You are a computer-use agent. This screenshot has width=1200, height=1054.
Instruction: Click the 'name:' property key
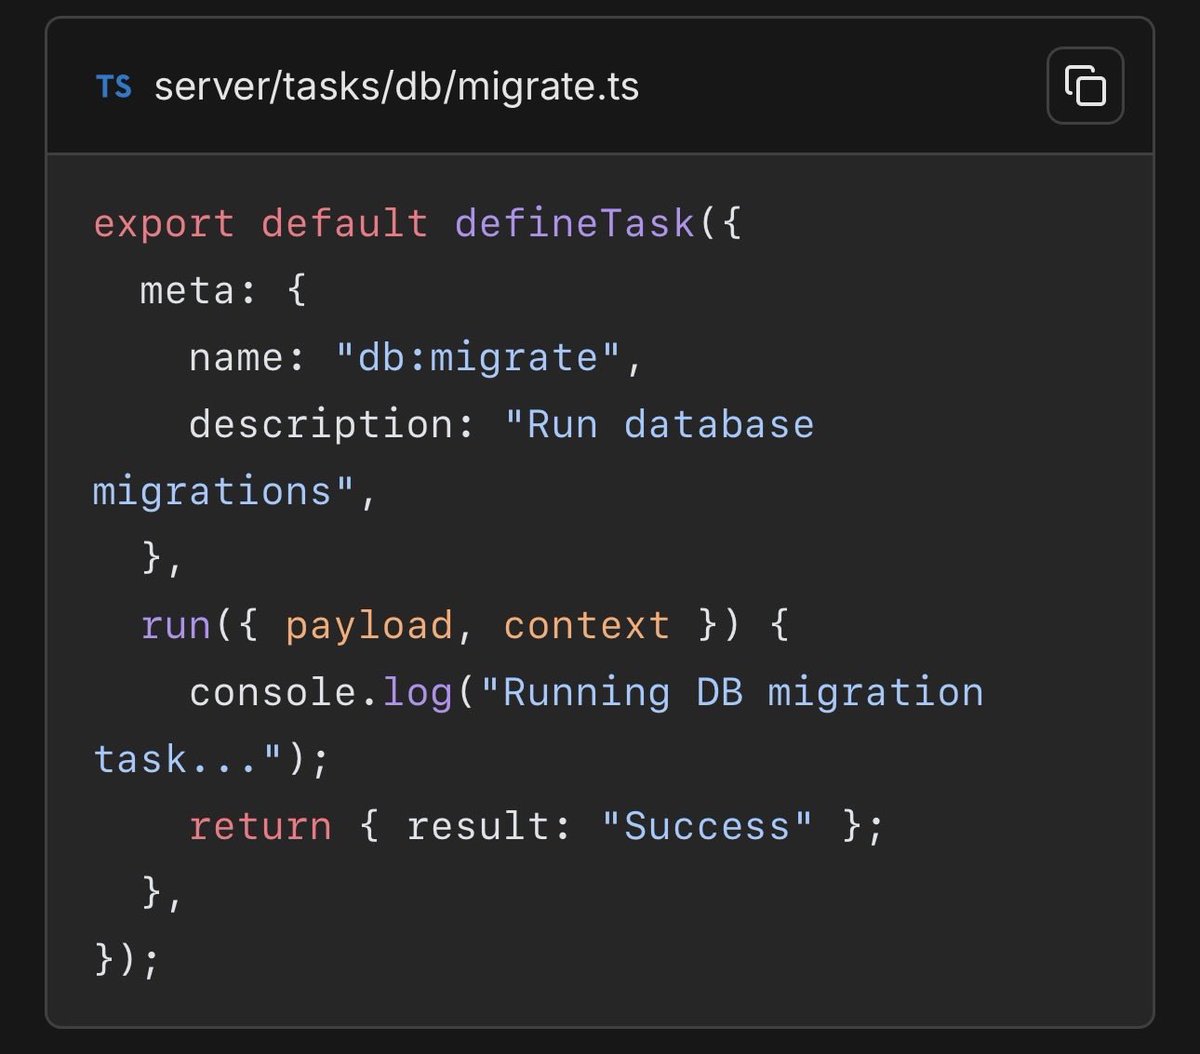pos(248,358)
